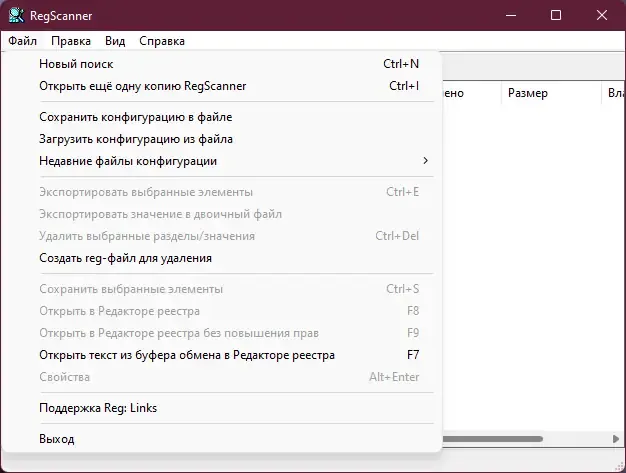Select Сохранить конфигурацию в файле
Image resolution: width=626 pixels, height=473 pixels.
(x=222, y=117)
